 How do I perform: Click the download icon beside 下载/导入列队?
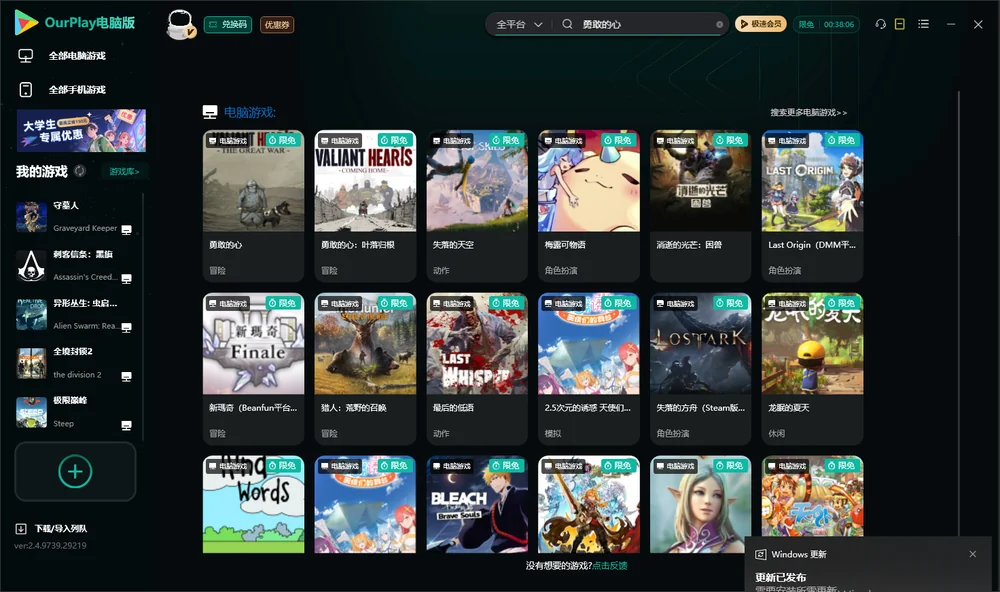[x=21, y=528]
